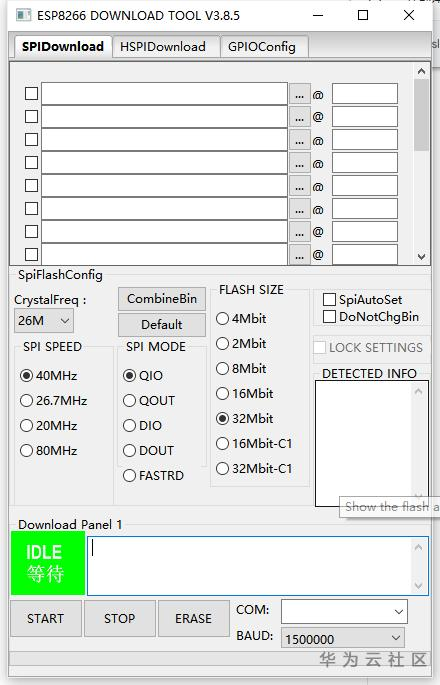This screenshot has width=440, height=685.
Task: Click the green IDLE status indicator
Action: point(48,563)
